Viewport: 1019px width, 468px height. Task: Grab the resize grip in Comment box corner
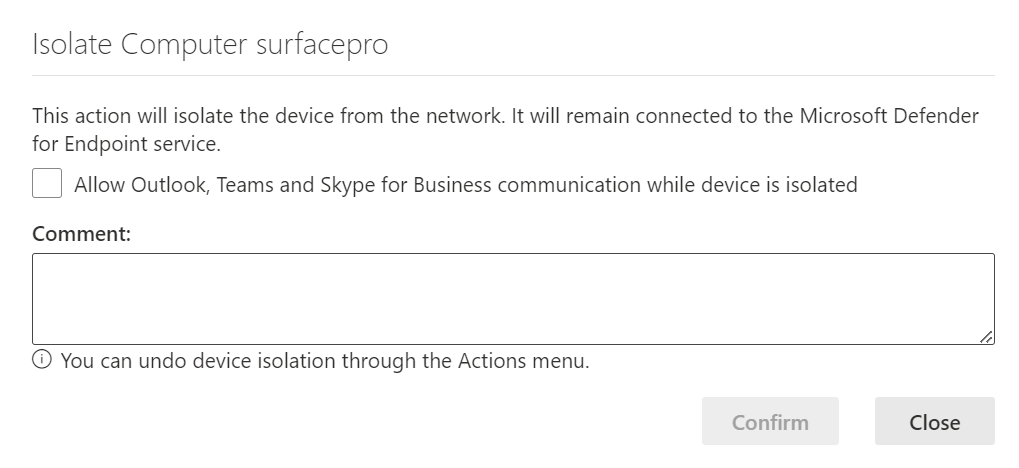coord(986,337)
